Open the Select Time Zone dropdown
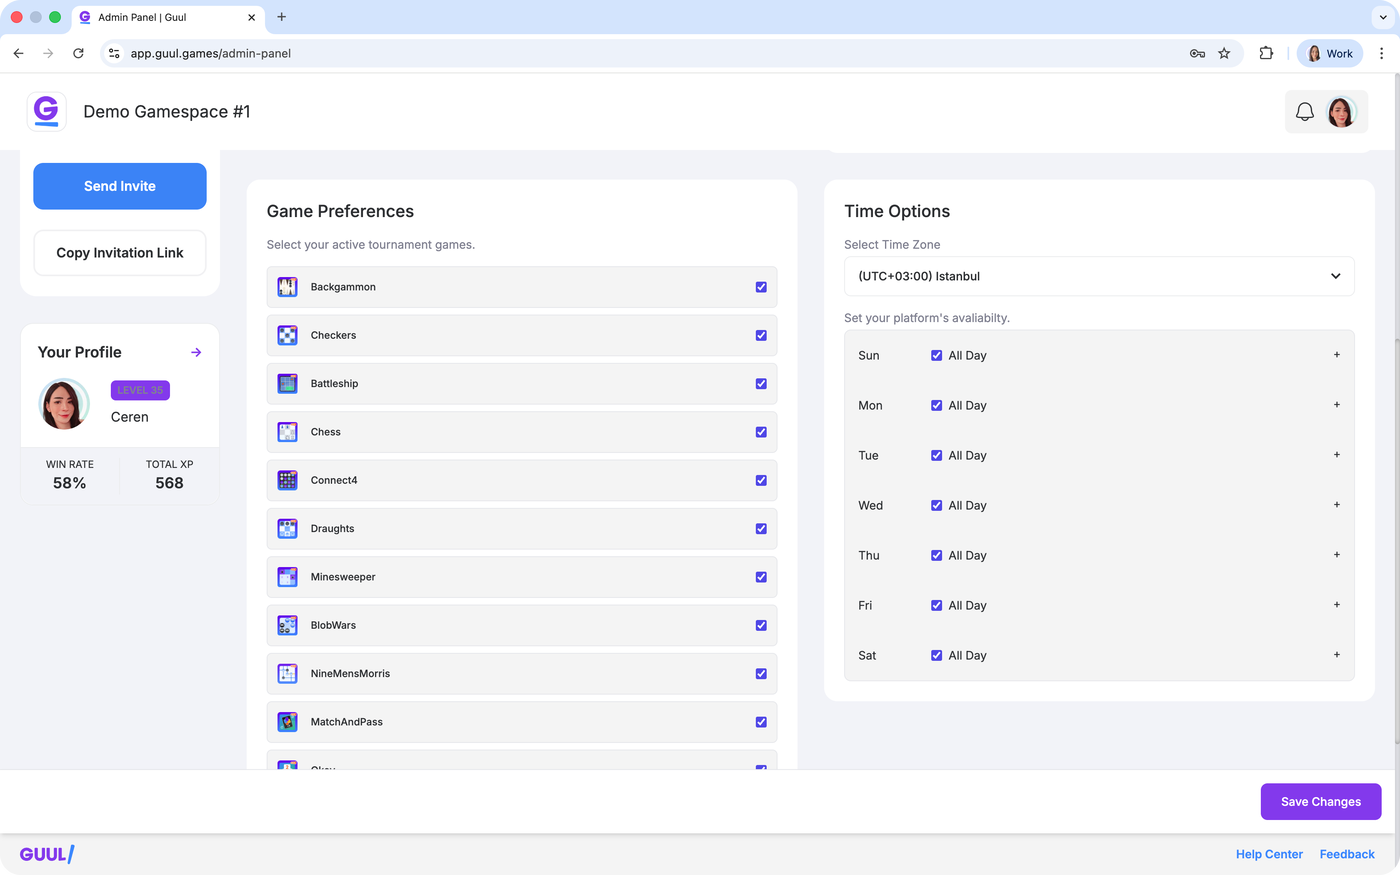Screen dimensions: 1400x875 [x=1098, y=277]
